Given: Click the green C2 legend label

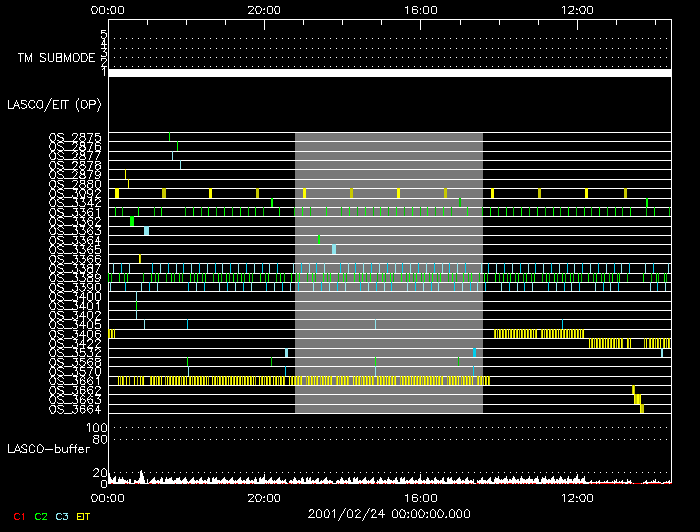Looking at the screenshot, I should tap(41, 516).
